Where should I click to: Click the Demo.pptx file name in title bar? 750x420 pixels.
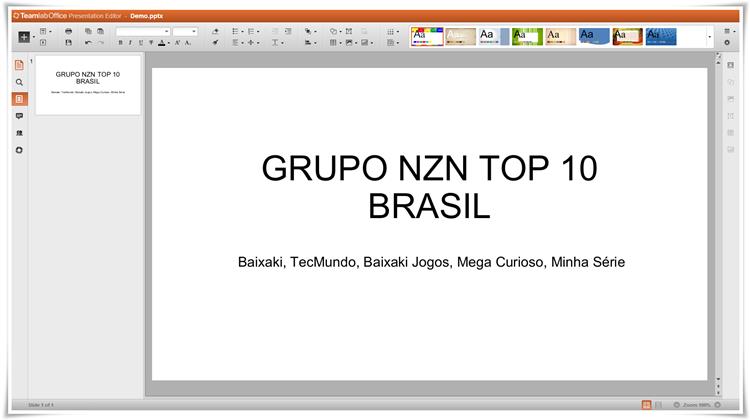pyautogui.click(x=146, y=16)
